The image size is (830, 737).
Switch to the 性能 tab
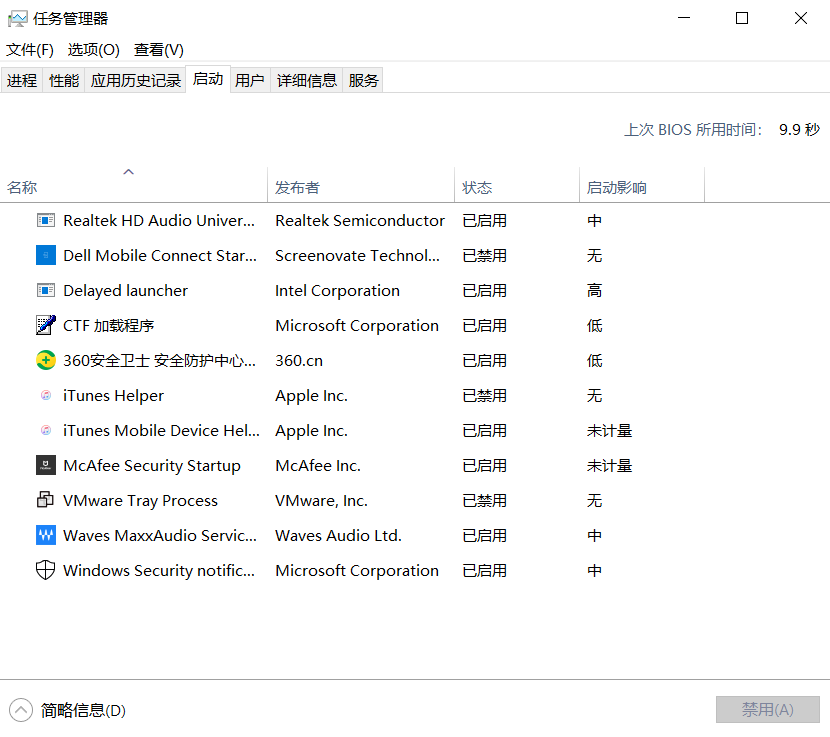(x=64, y=80)
